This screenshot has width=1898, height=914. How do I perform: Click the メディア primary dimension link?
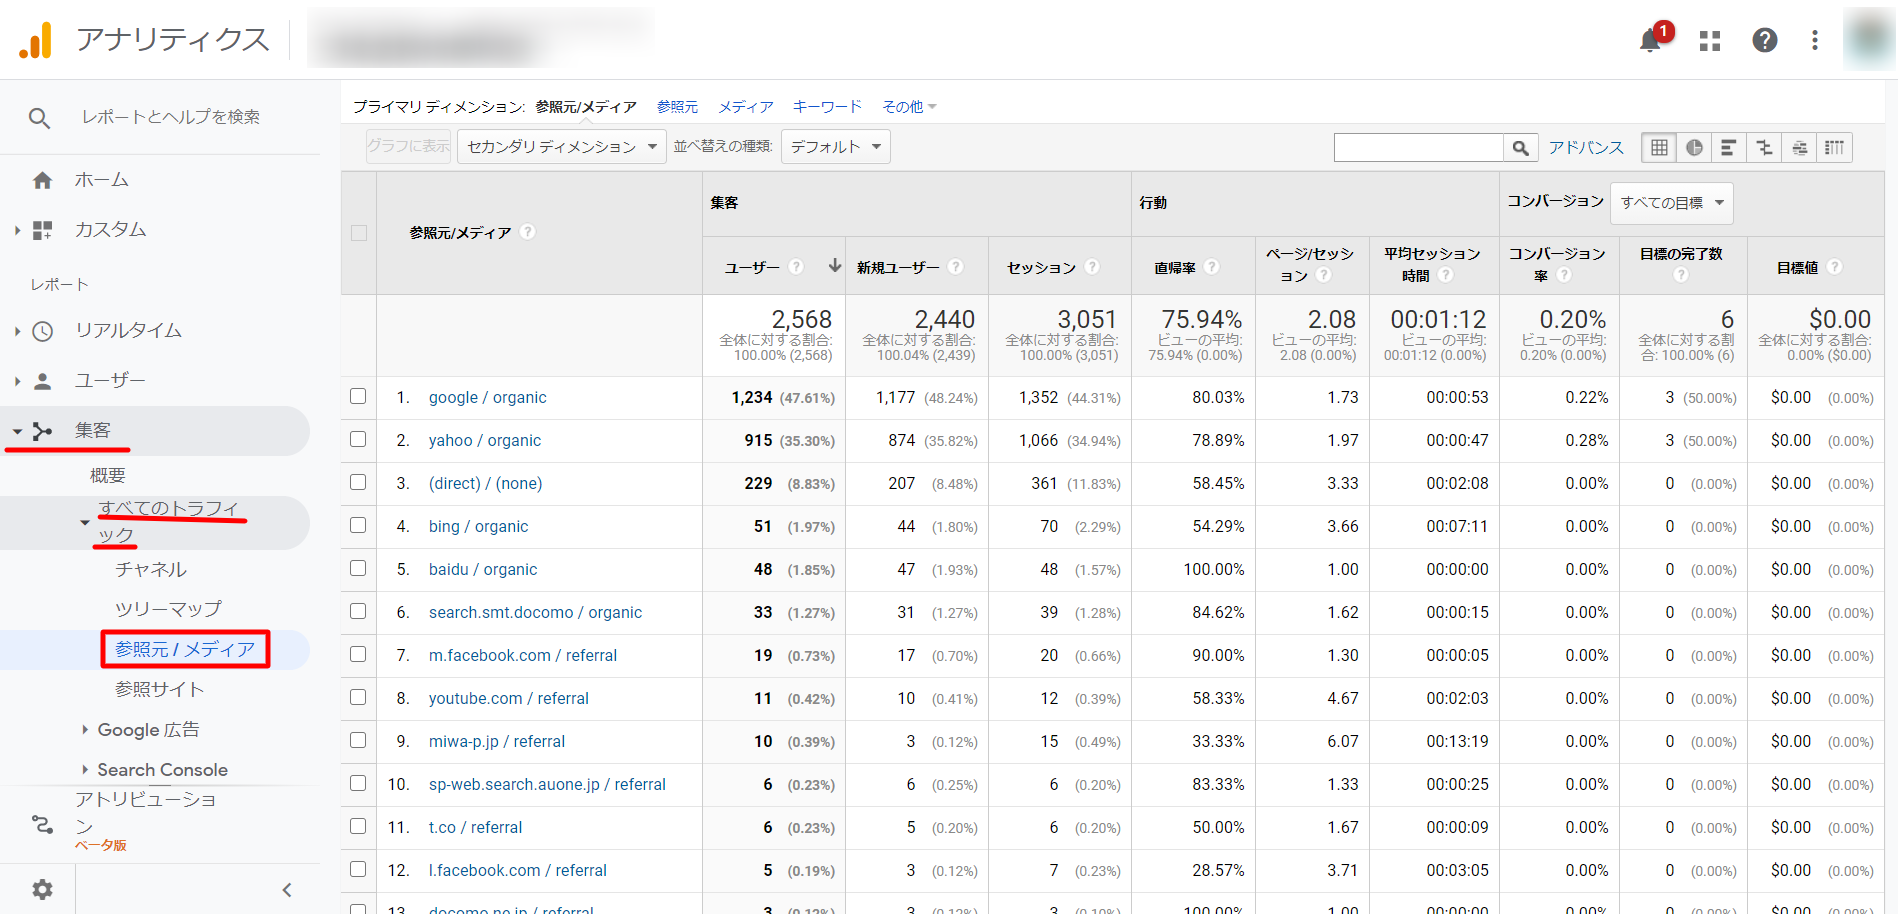coord(746,107)
